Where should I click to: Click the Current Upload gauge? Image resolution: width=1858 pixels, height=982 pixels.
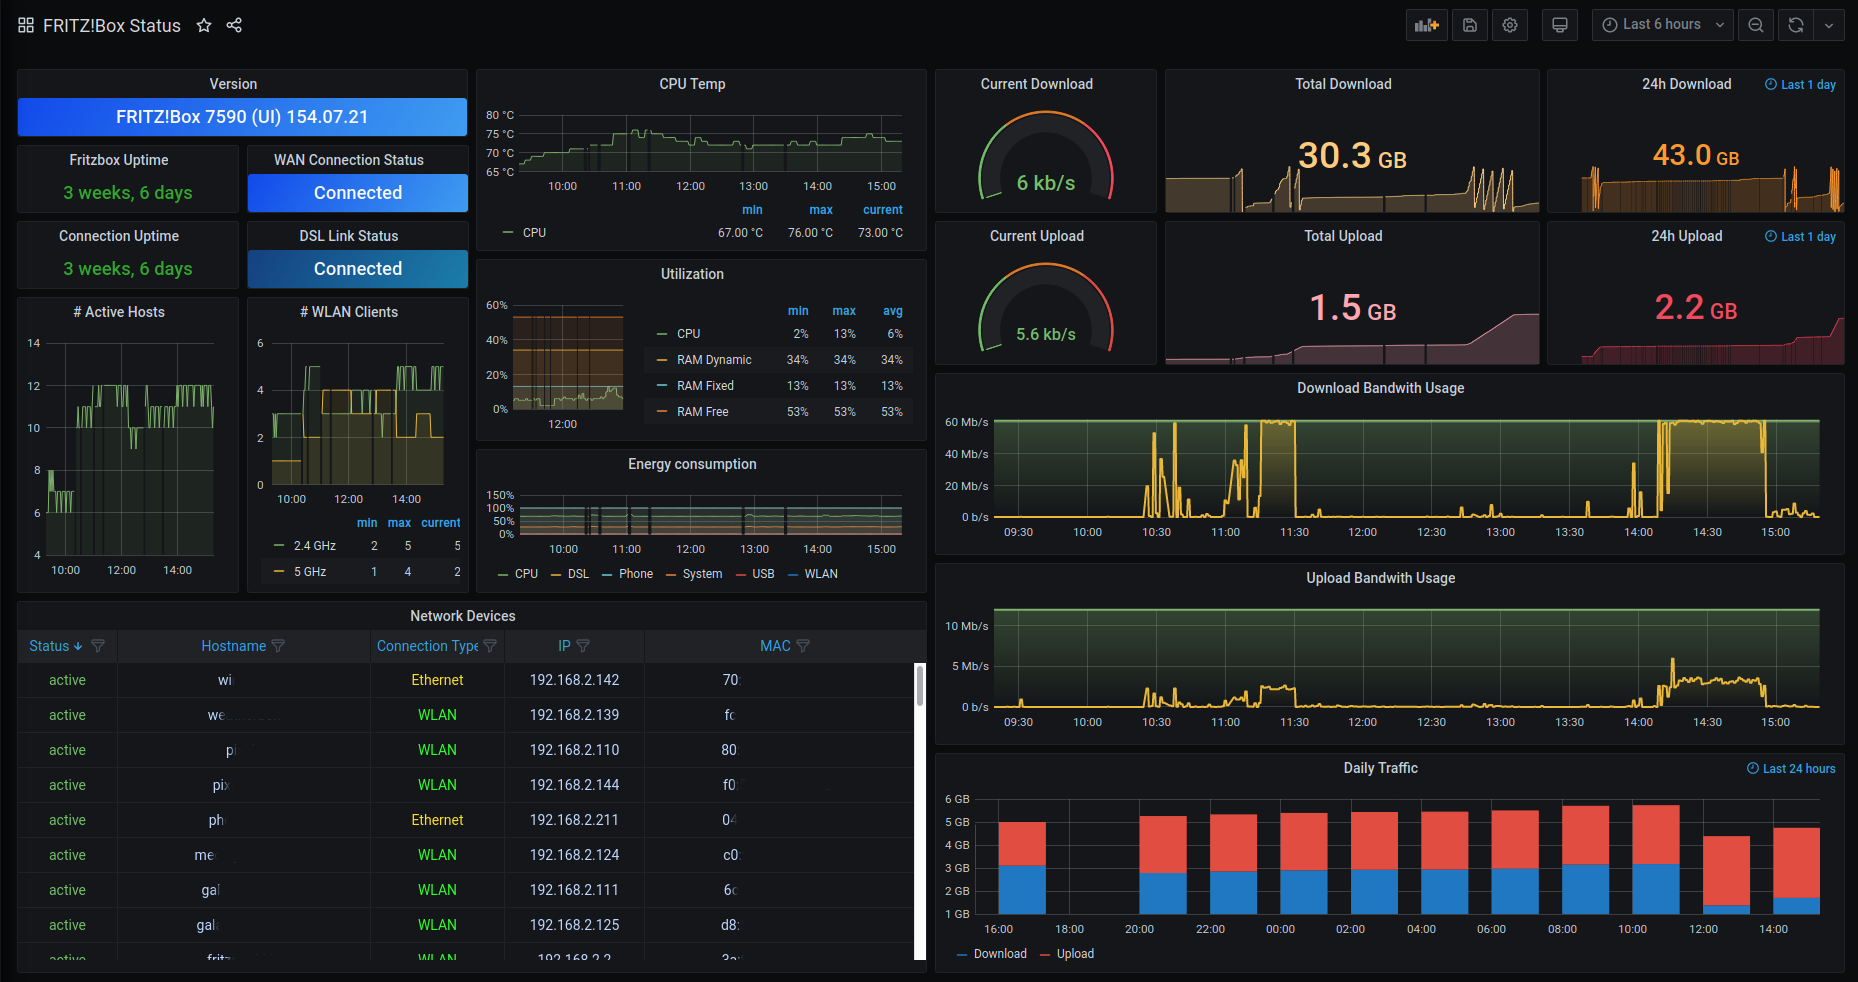point(1046,307)
